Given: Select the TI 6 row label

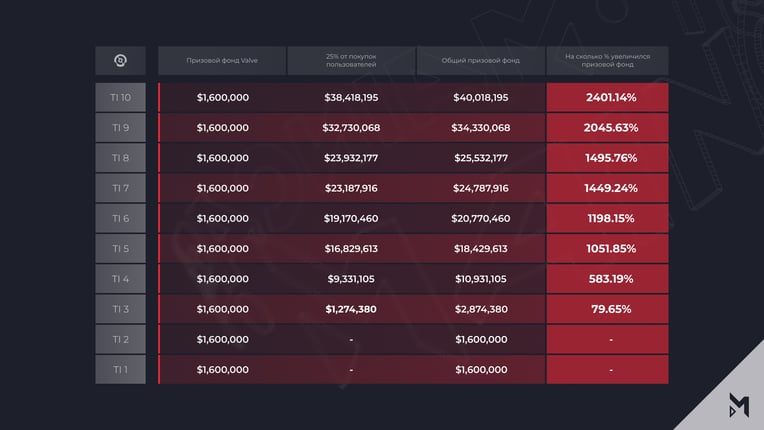Looking at the screenshot, I should tap(120, 218).
